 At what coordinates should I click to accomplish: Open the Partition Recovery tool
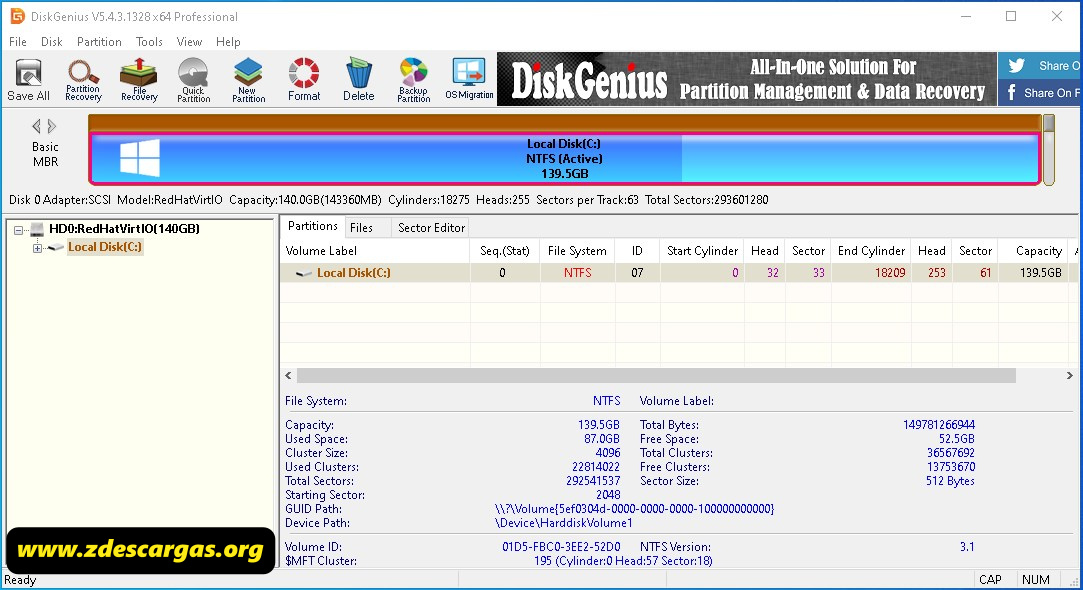pyautogui.click(x=83, y=79)
